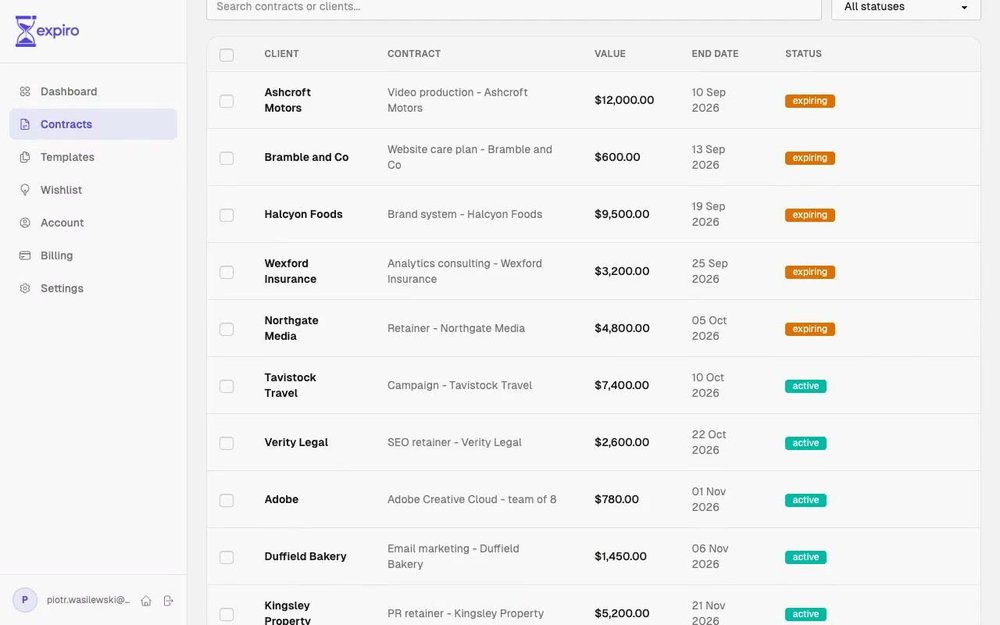
Task: Click client name Wexford Insurance
Action: tap(290, 271)
